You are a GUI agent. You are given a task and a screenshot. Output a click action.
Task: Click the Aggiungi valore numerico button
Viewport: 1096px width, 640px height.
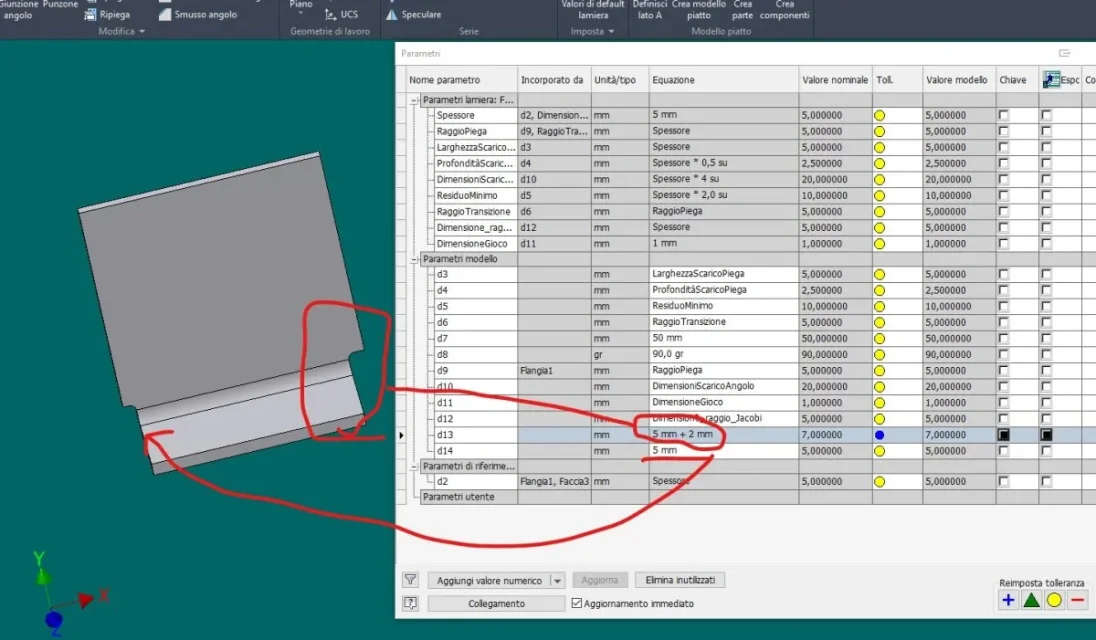pyautogui.click(x=489, y=581)
